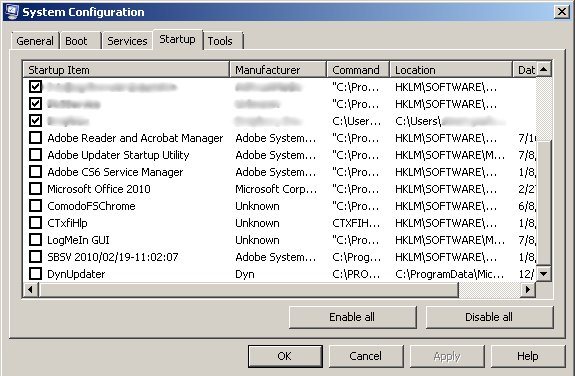Click the Disable all button
This screenshot has width=575, height=376.
(489, 317)
